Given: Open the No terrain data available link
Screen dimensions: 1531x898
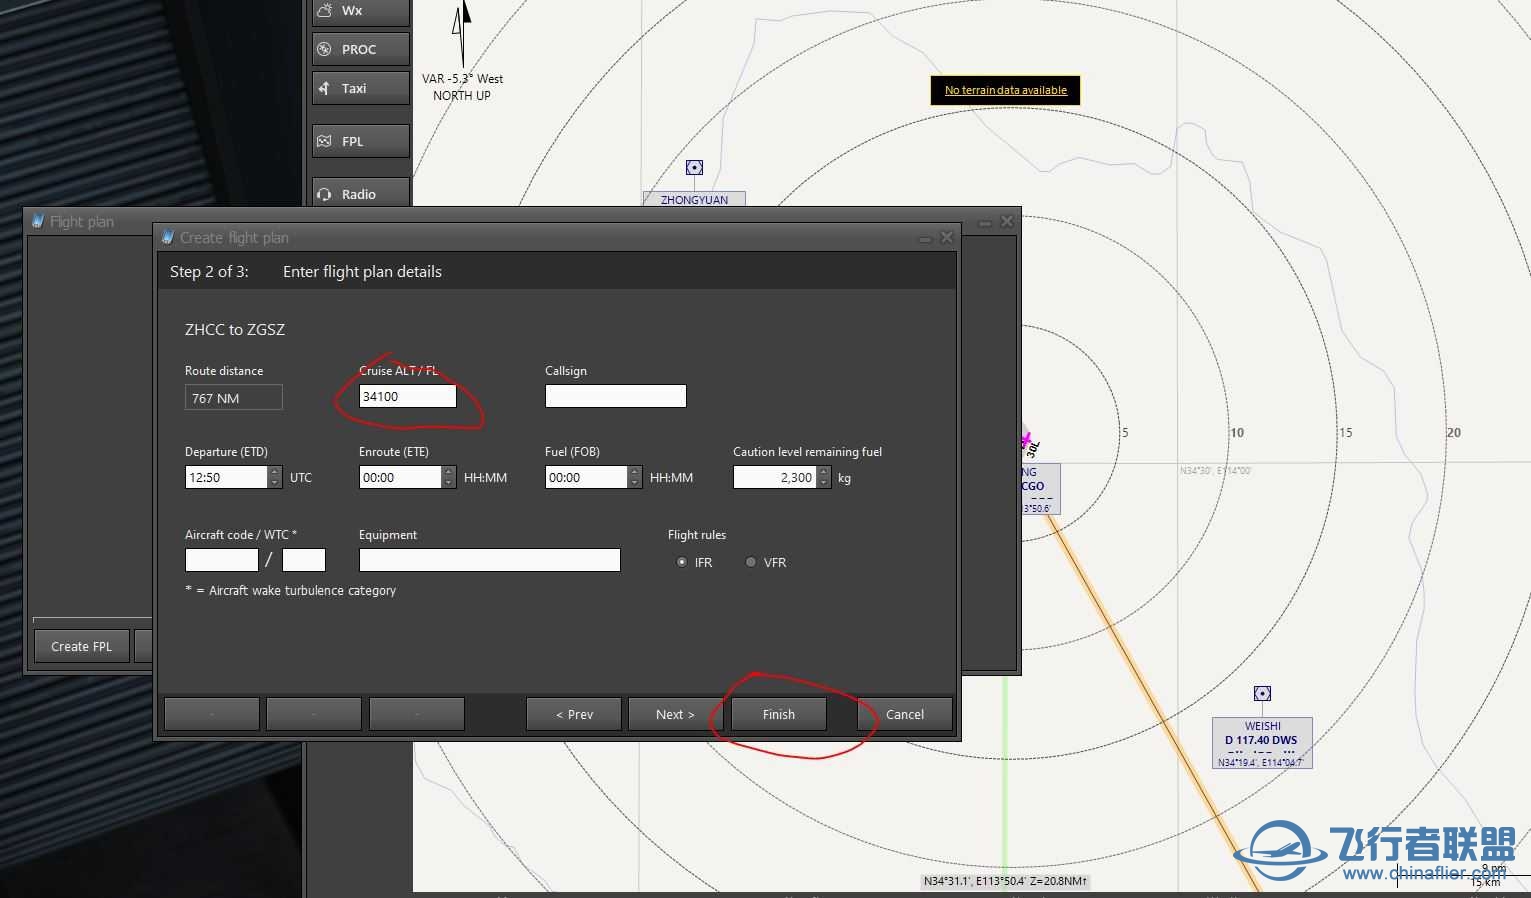Looking at the screenshot, I should point(1004,89).
